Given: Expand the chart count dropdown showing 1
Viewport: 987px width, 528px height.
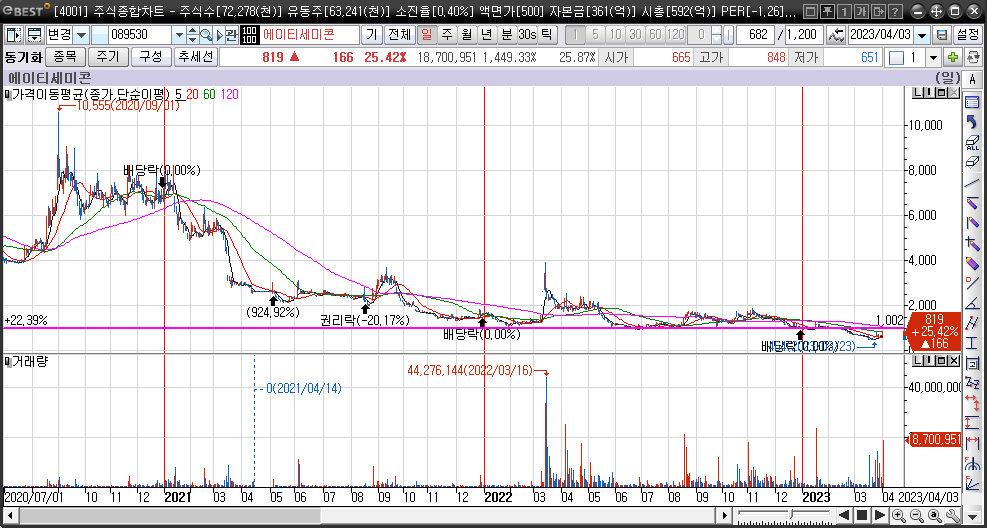Looking at the screenshot, I should pyautogui.click(x=932, y=58).
